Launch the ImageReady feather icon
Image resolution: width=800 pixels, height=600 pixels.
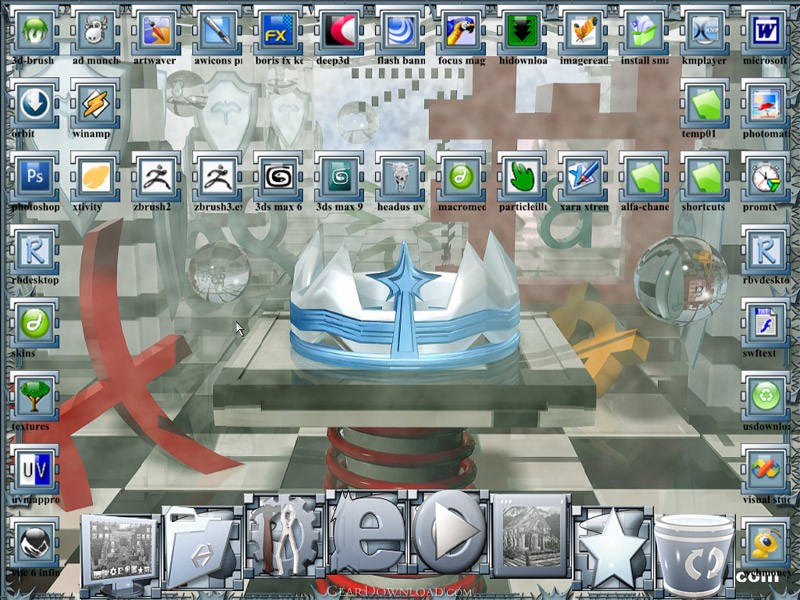click(583, 31)
